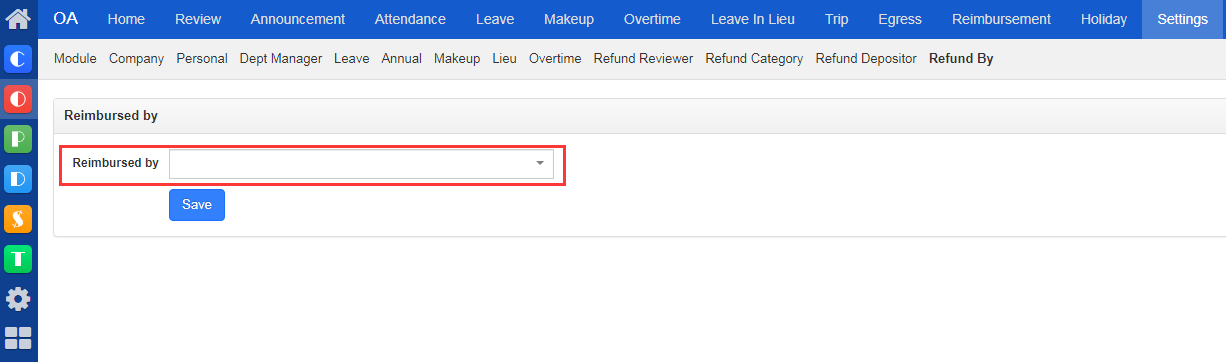Viewport: 1226px width, 362px height.
Task: Click the Reimbursed by select field
Action: [x=361, y=164]
